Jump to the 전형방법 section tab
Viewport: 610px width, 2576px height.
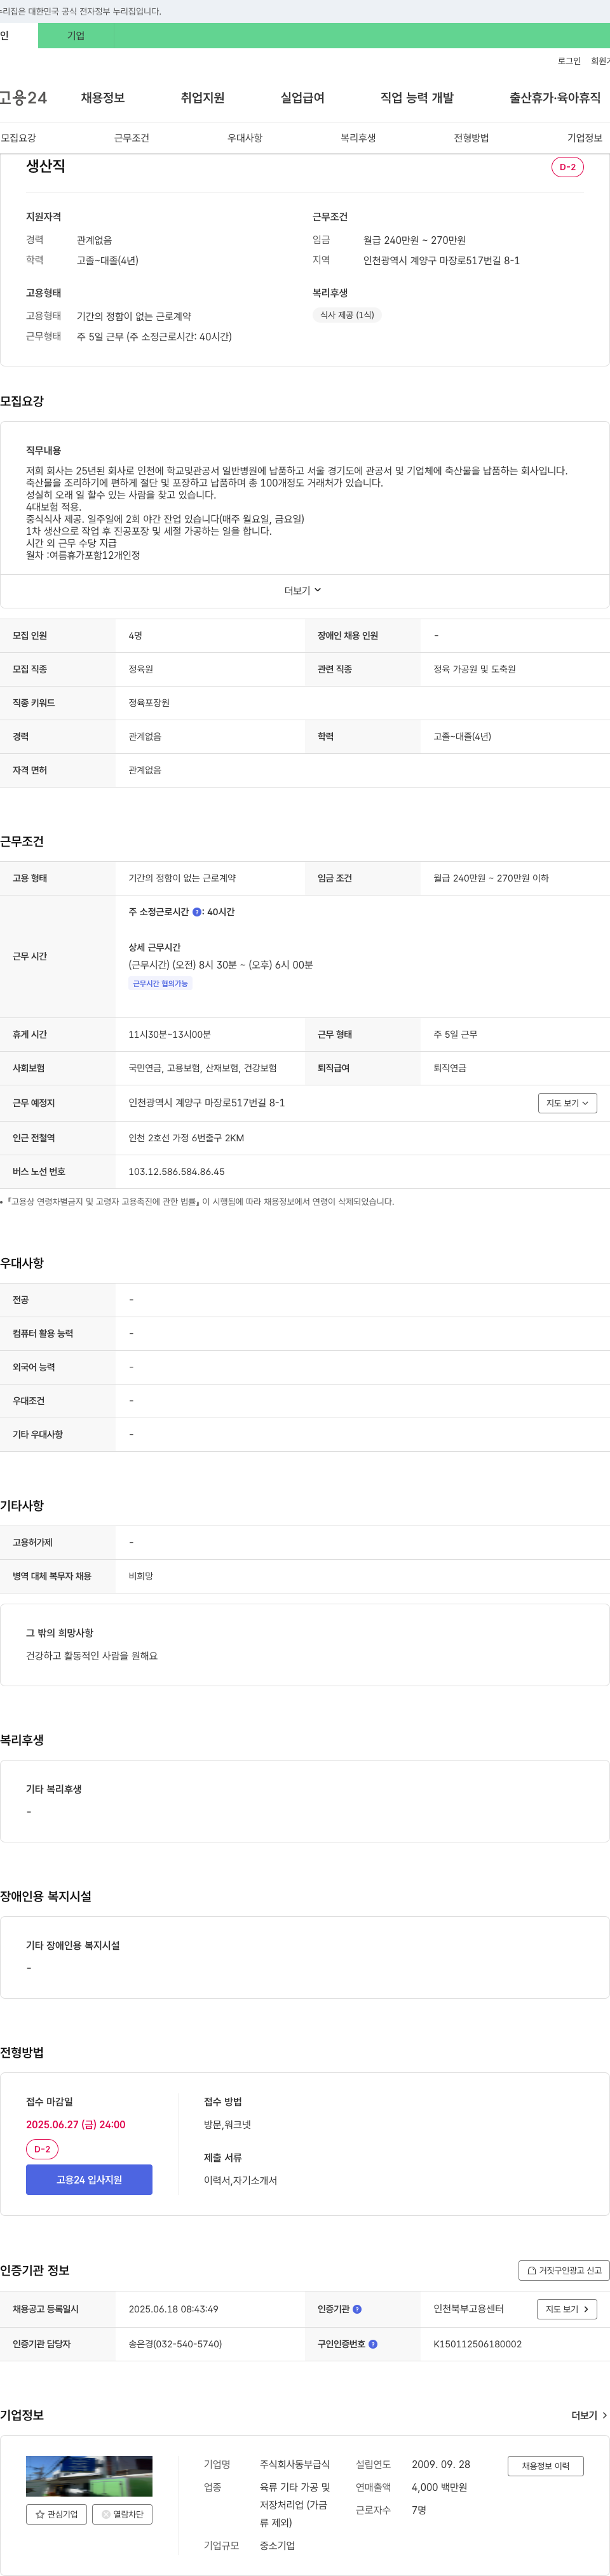tap(471, 138)
